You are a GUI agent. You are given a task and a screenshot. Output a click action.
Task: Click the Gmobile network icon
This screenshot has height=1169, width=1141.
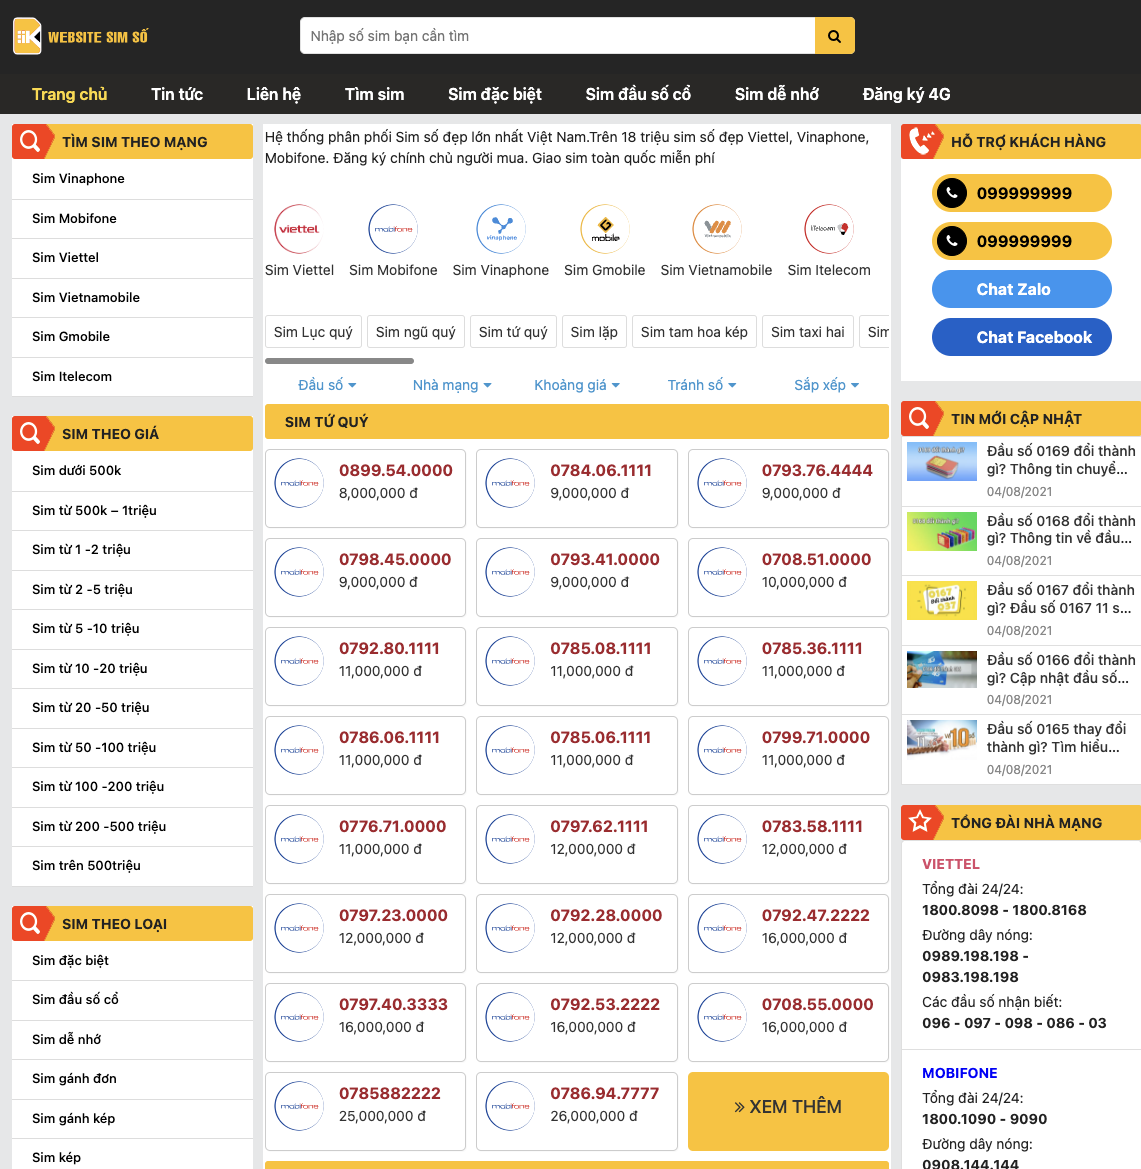point(604,228)
